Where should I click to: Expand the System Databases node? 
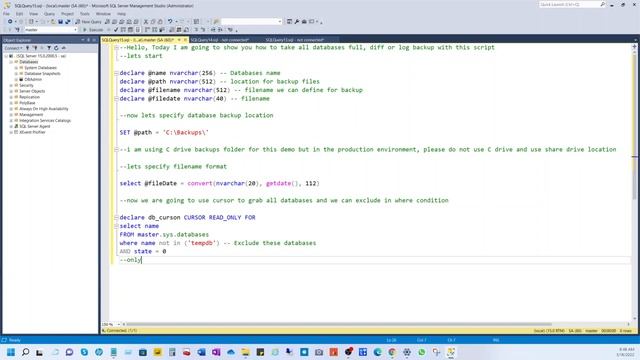[16, 68]
